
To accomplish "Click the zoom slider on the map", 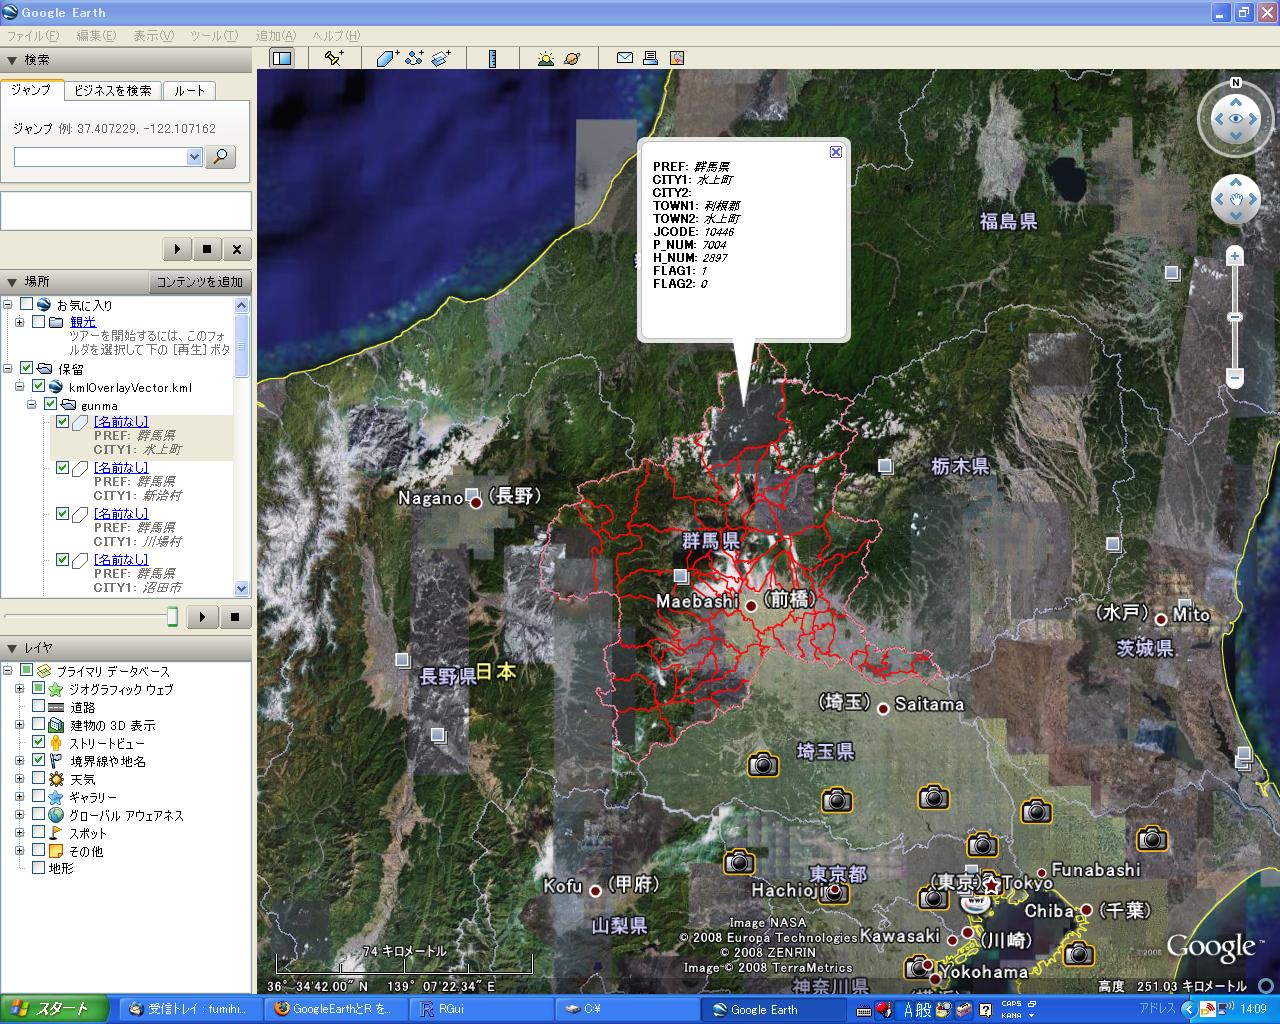I will pos(1235,317).
